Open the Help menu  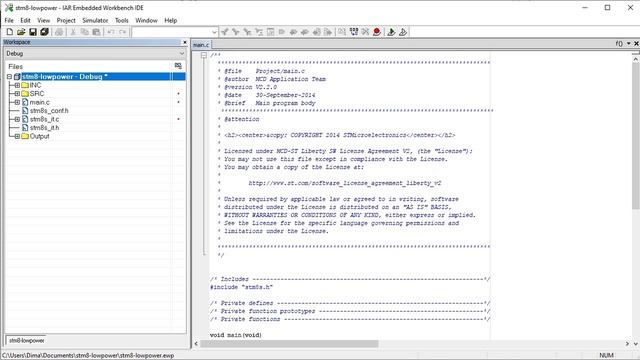click(x=171, y=20)
